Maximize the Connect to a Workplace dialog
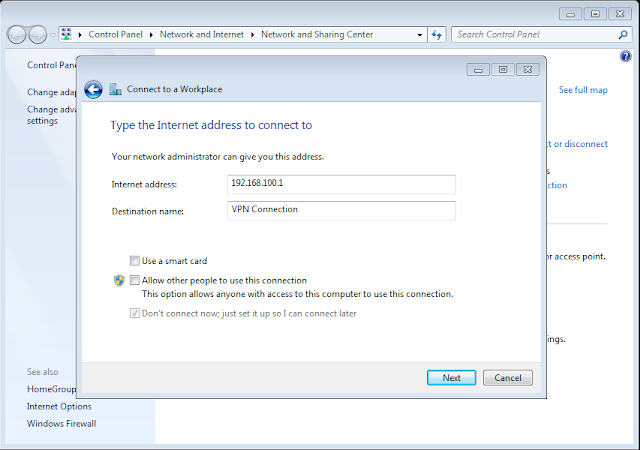 coord(503,70)
